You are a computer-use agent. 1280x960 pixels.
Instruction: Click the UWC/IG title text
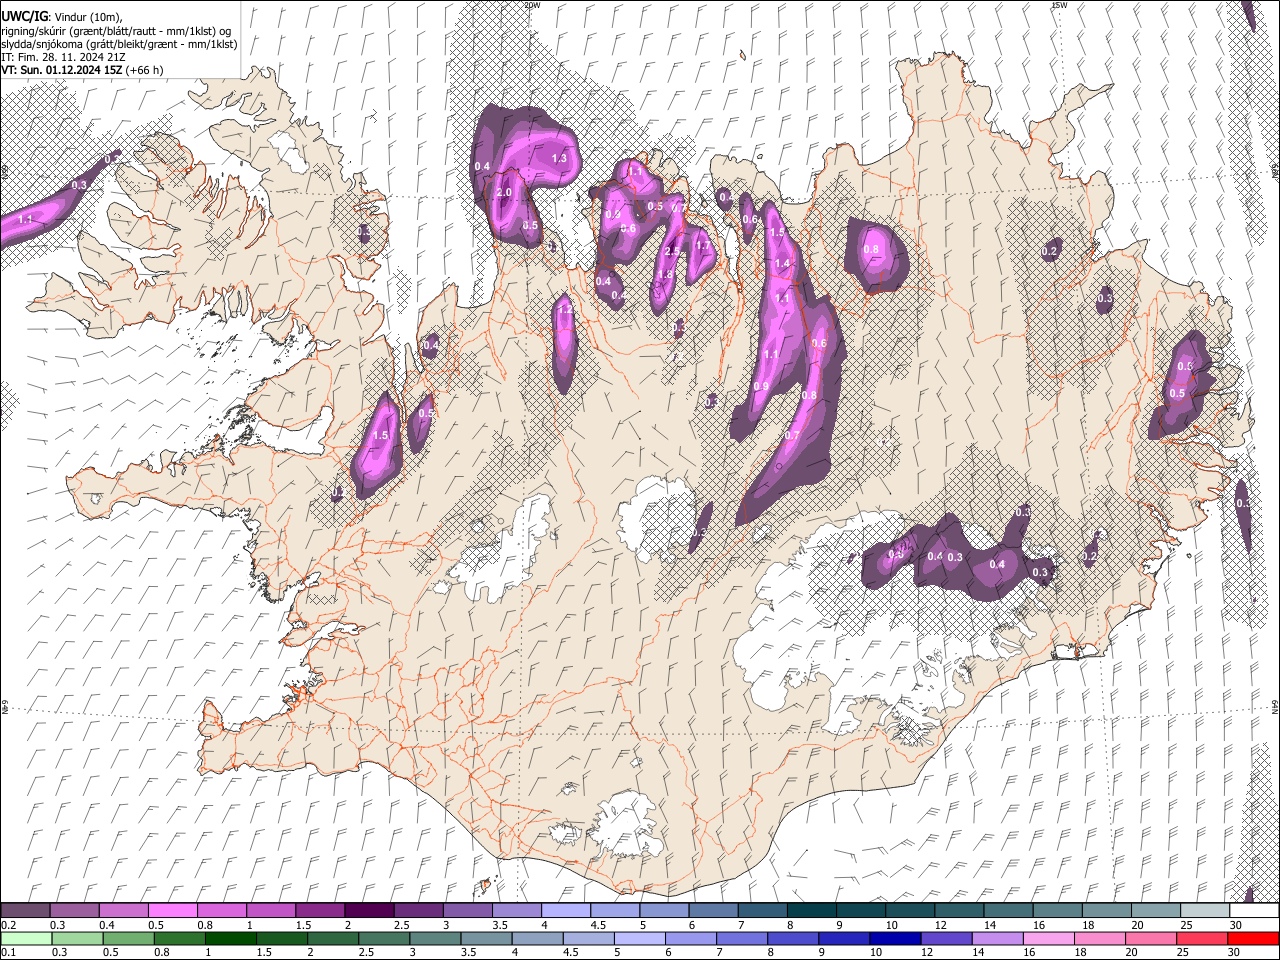click(x=24, y=16)
